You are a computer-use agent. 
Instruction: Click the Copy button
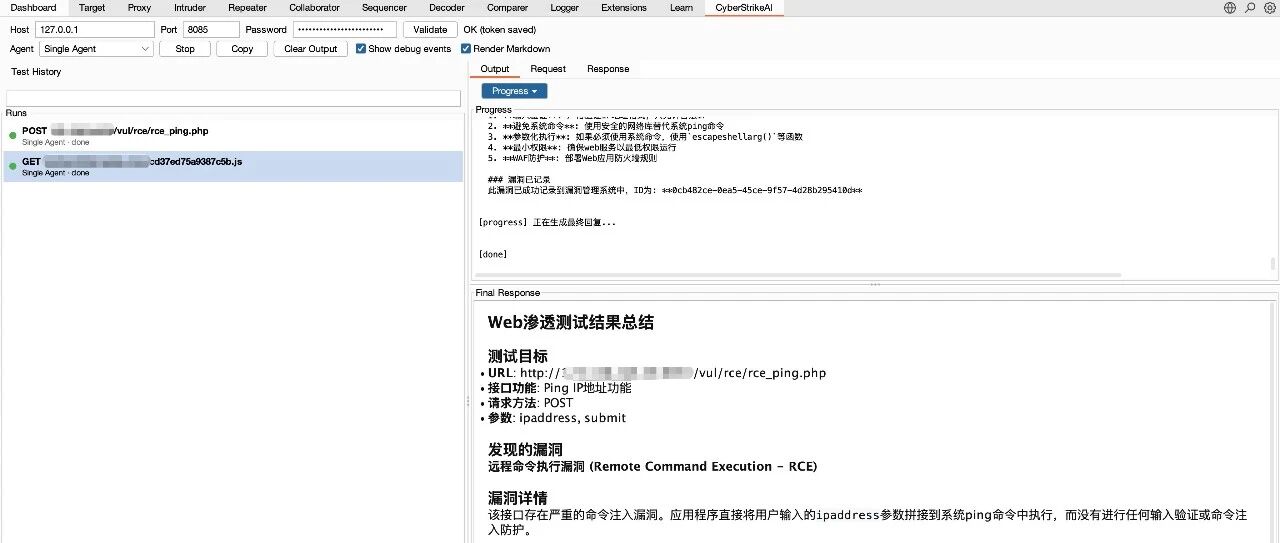pyautogui.click(x=242, y=48)
